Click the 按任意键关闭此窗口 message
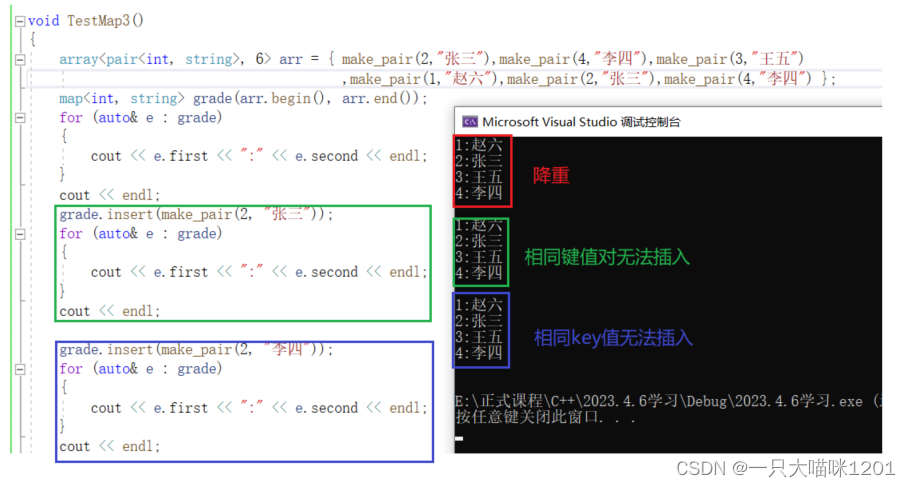This screenshot has width=911, height=487. pos(530,417)
